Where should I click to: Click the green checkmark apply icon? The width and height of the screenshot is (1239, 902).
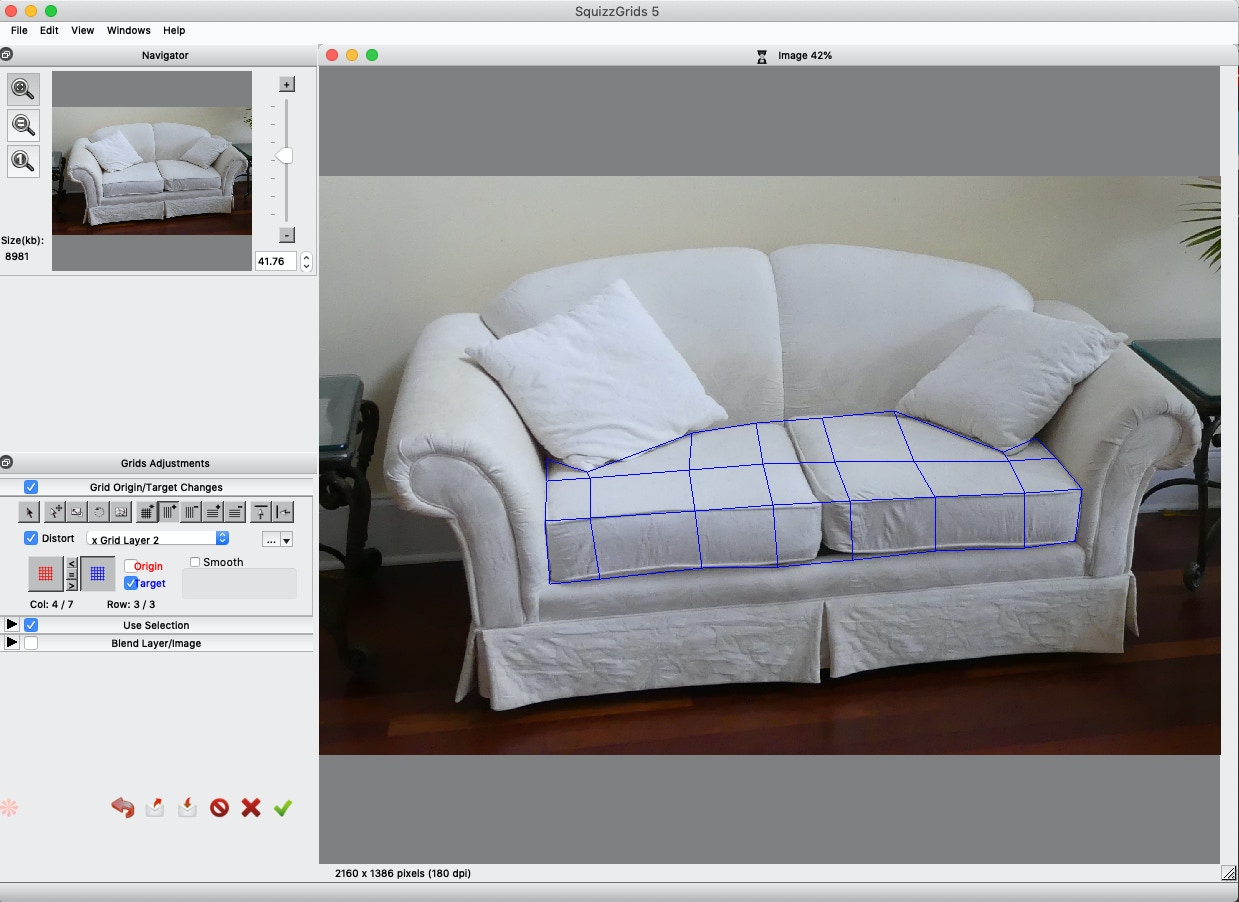283,807
